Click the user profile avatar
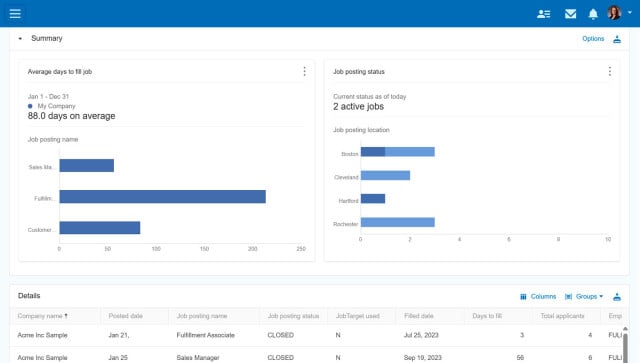Image resolution: width=640 pixels, height=363 pixels. (614, 13)
